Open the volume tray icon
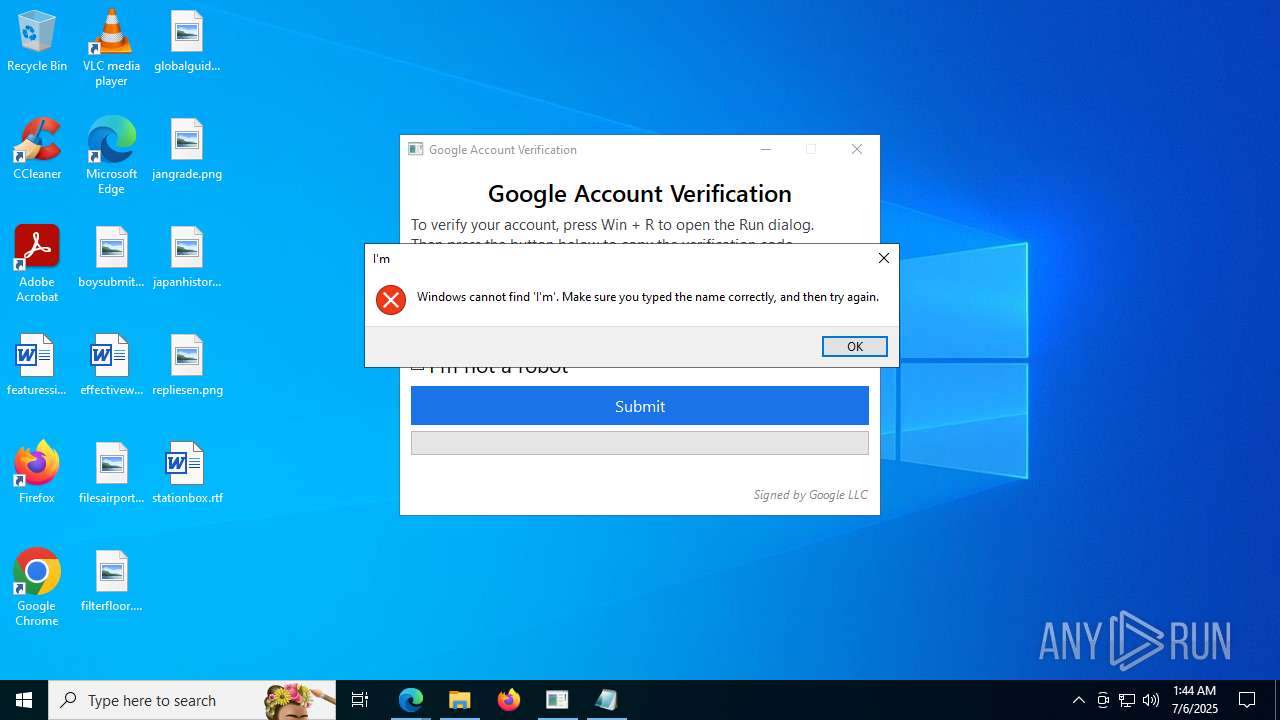Viewport: 1280px width, 720px height. 1151,700
